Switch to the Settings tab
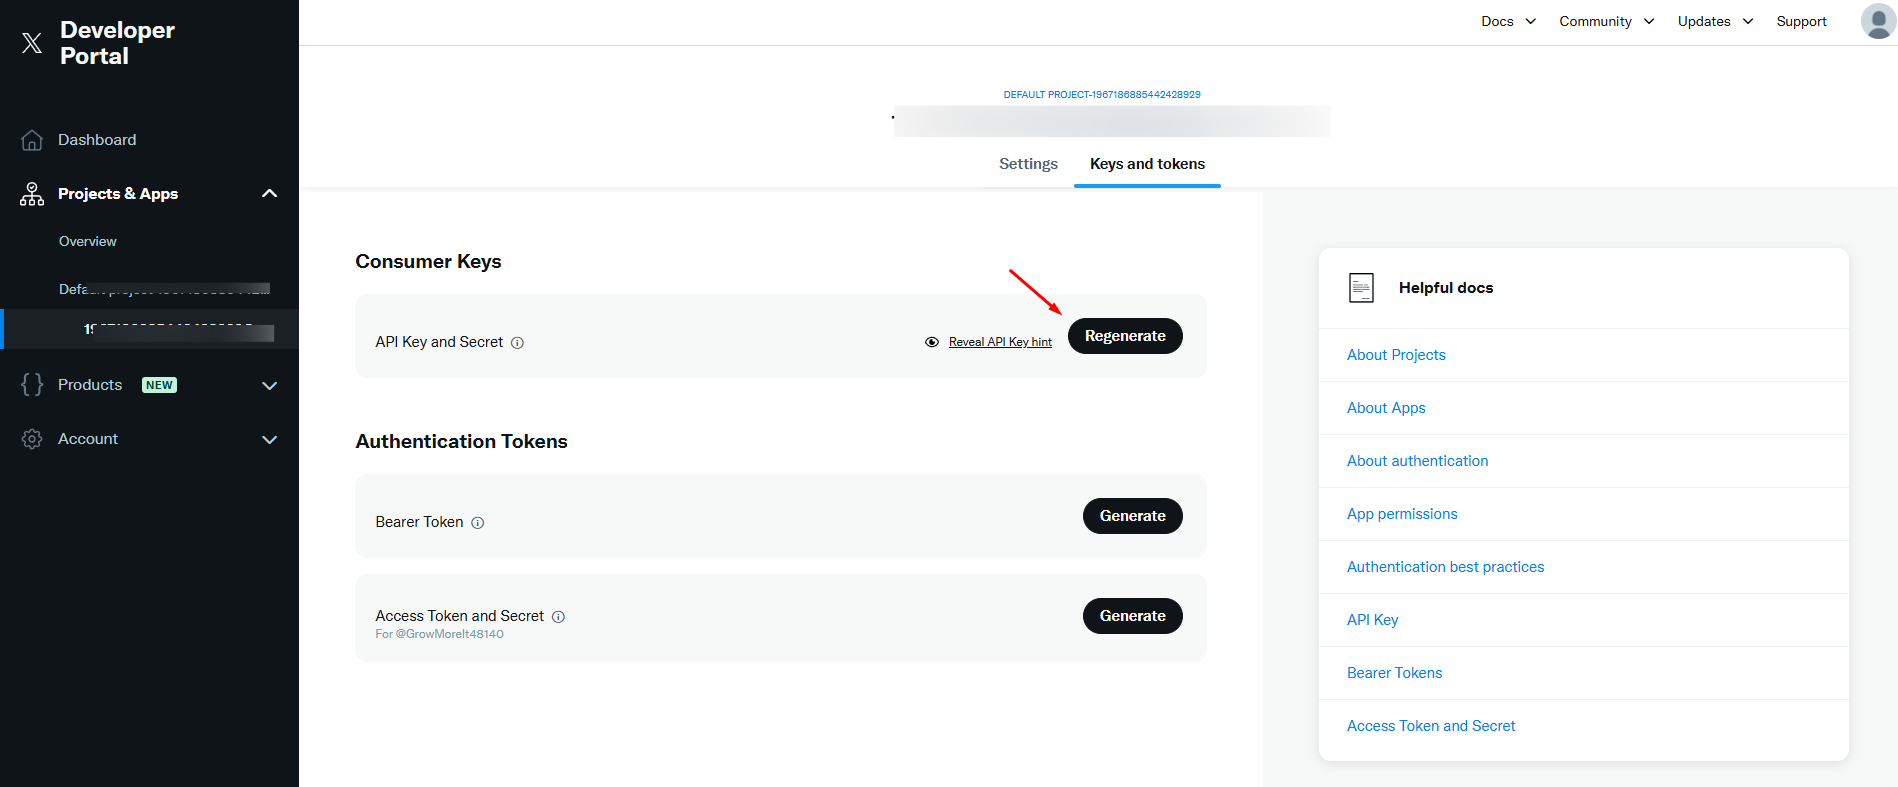Screen dimensions: 1898x787 (1028, 164)
